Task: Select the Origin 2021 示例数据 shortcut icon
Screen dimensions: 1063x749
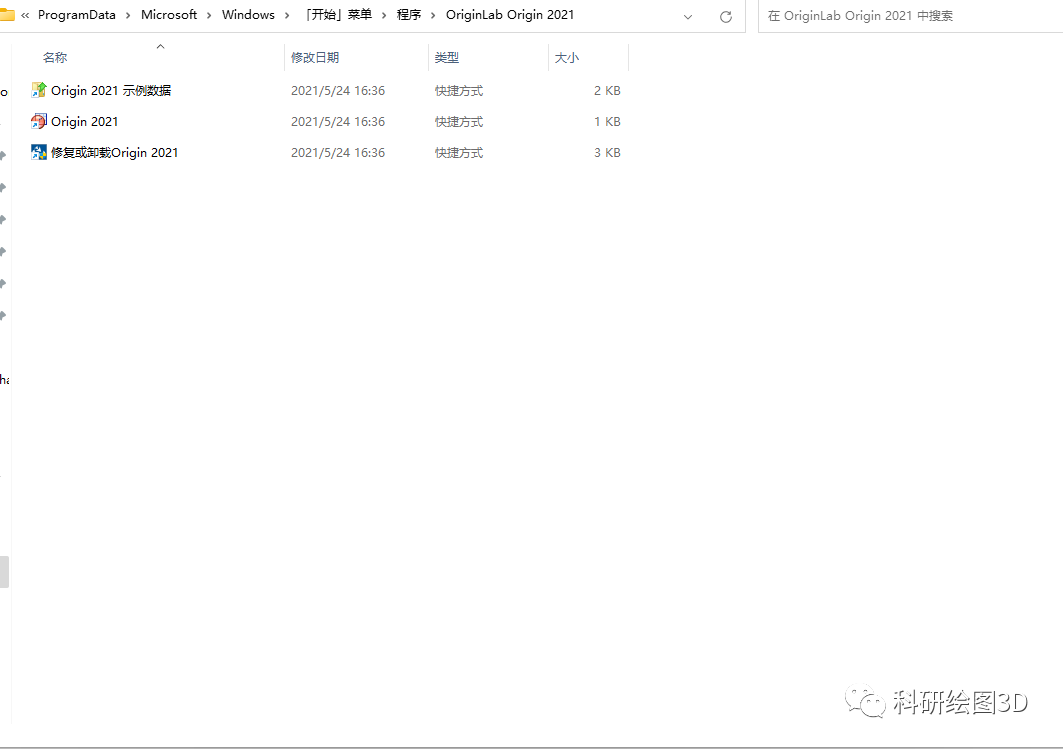Action: pyautogui.click(x=39, y=90)
